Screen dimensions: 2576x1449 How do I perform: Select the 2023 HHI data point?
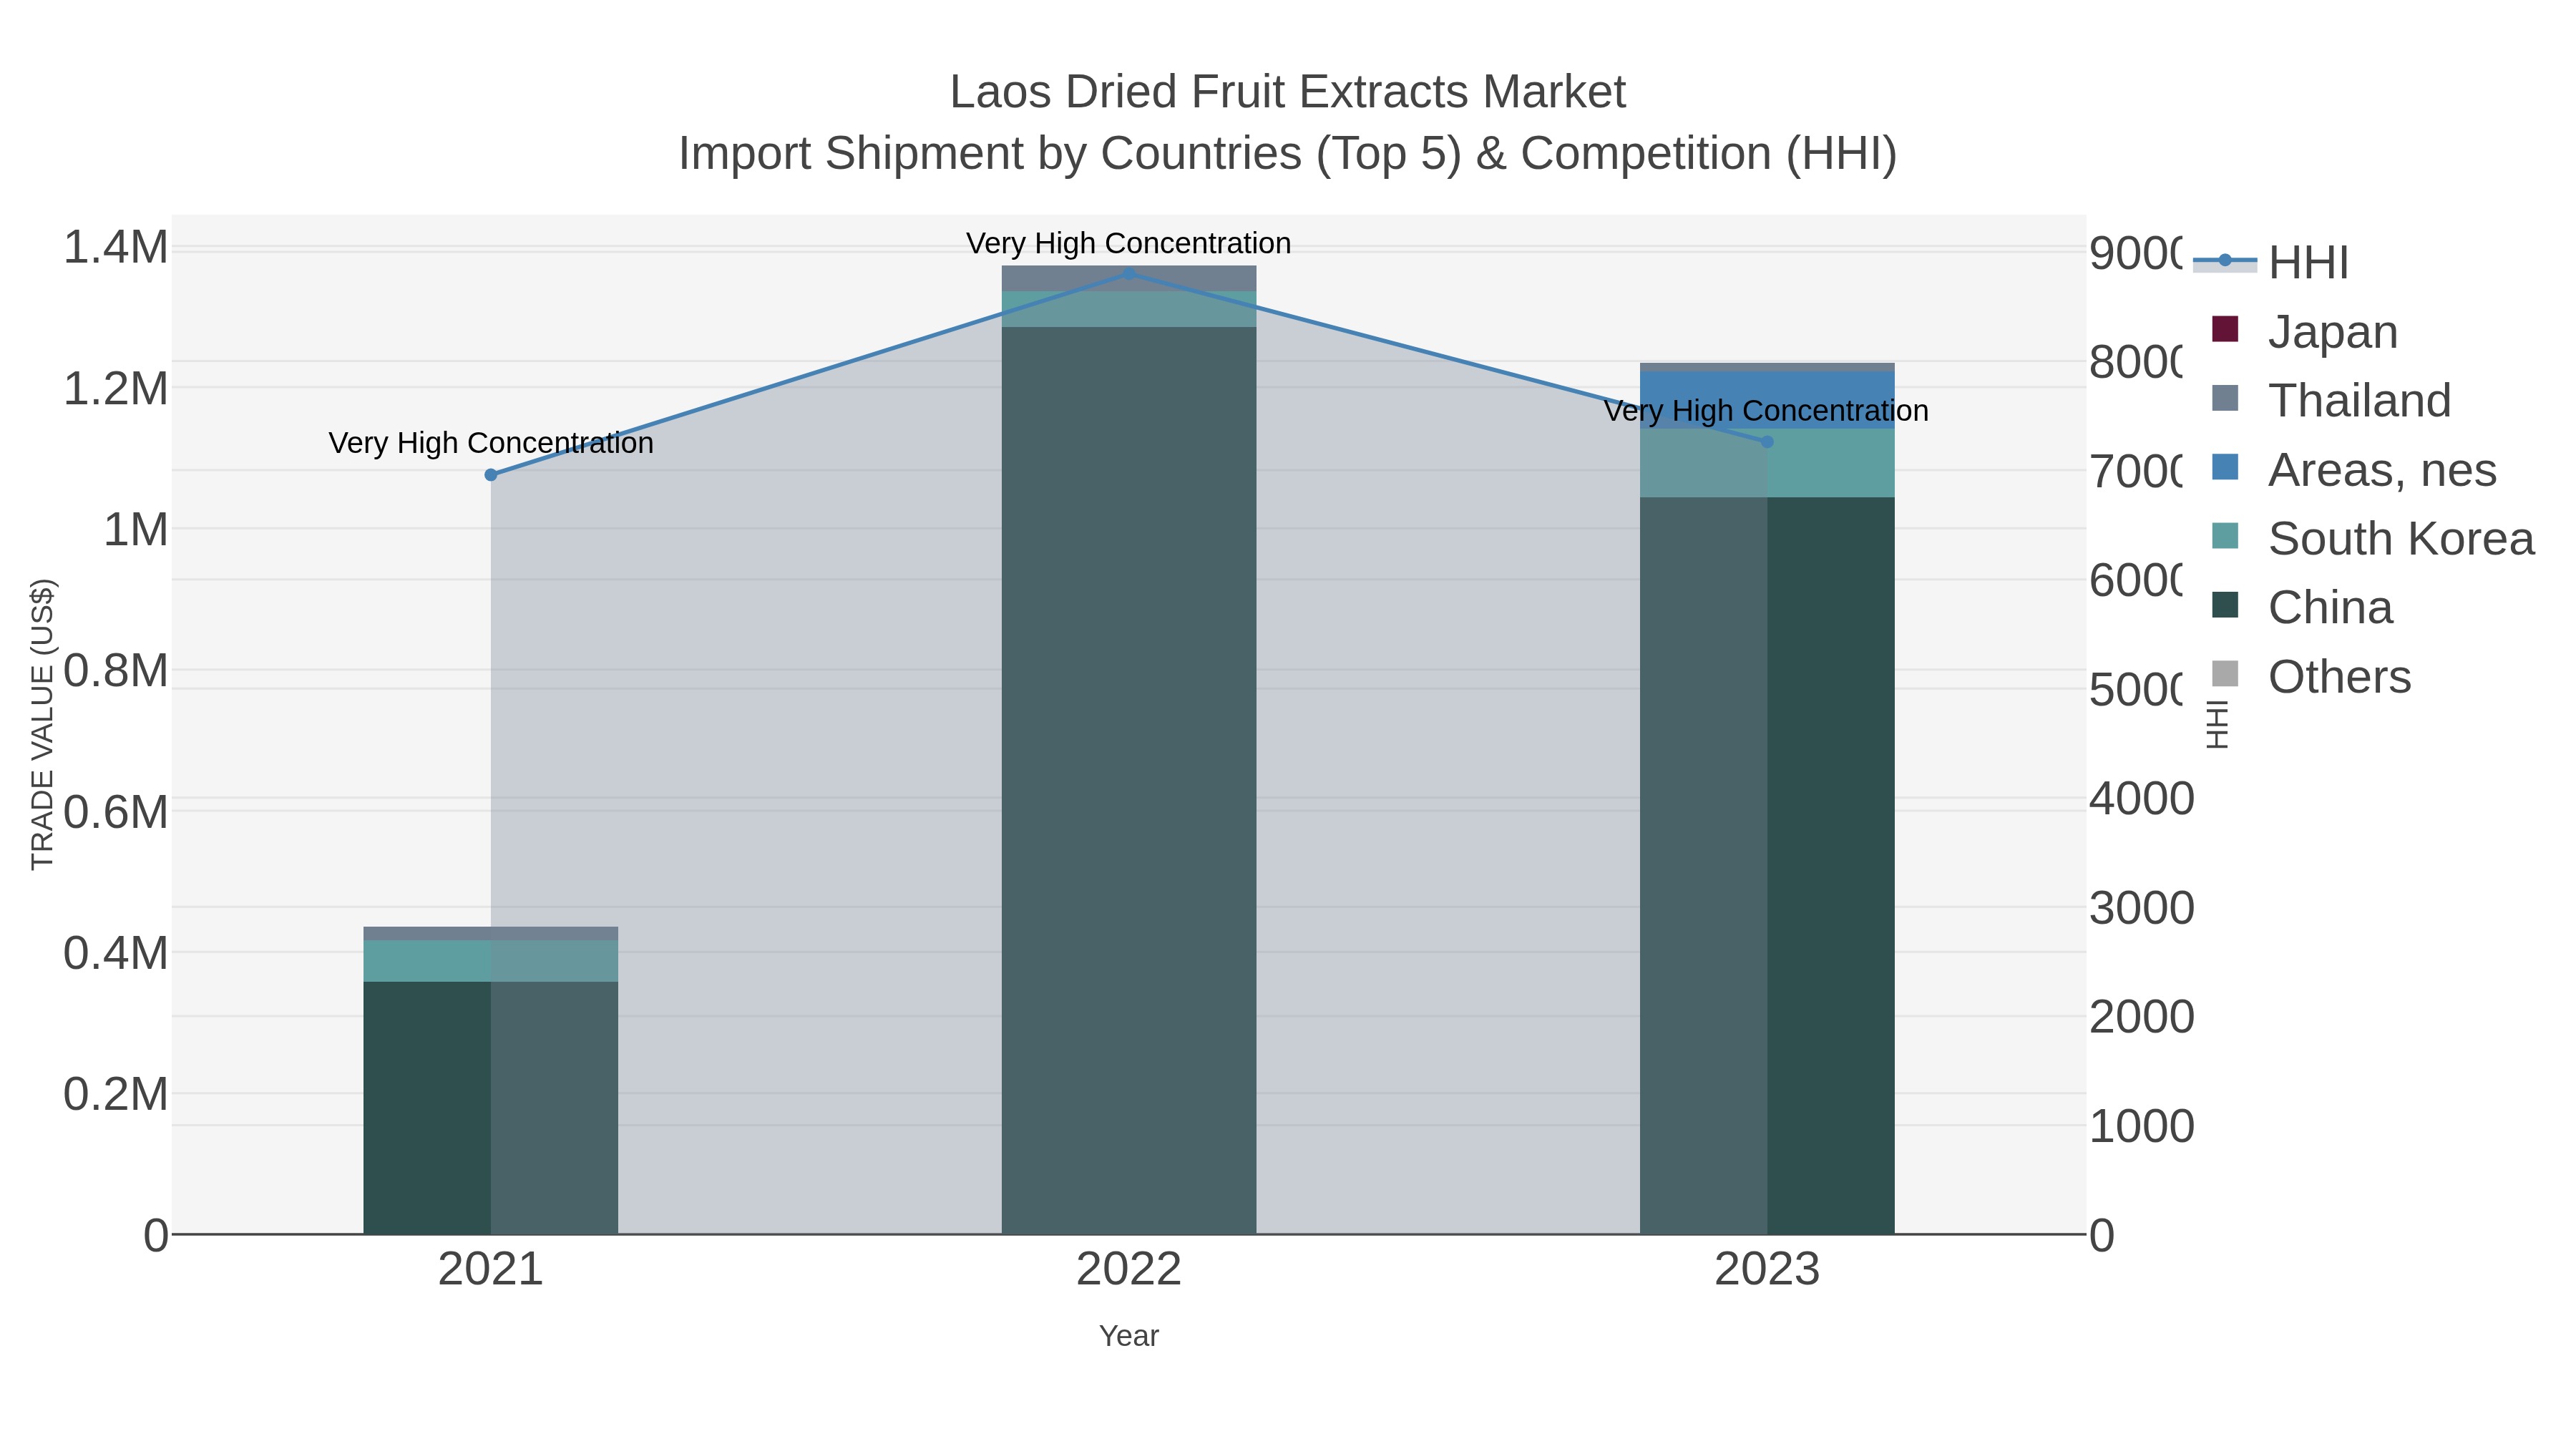(1767, 442)
